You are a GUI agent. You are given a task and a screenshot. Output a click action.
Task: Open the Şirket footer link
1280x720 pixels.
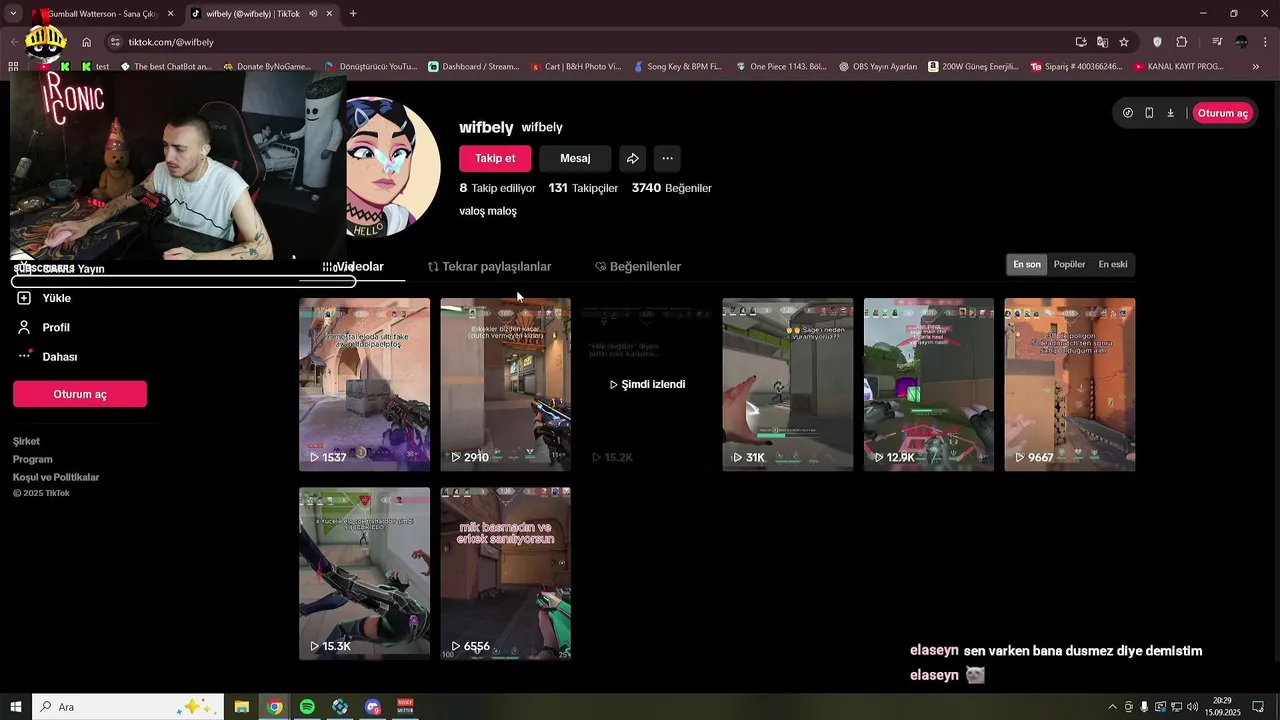pos(26,441)
